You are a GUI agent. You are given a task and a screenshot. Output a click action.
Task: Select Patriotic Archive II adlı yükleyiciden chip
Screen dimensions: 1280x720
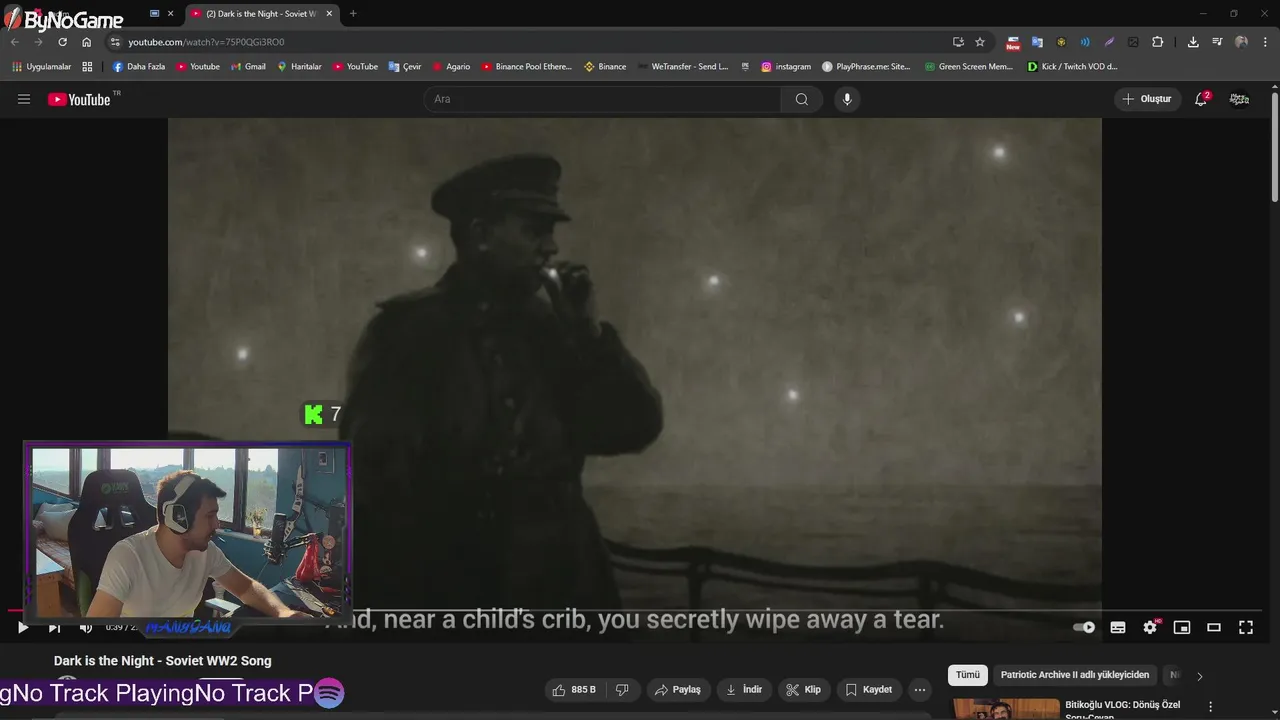pos(1075,675)
